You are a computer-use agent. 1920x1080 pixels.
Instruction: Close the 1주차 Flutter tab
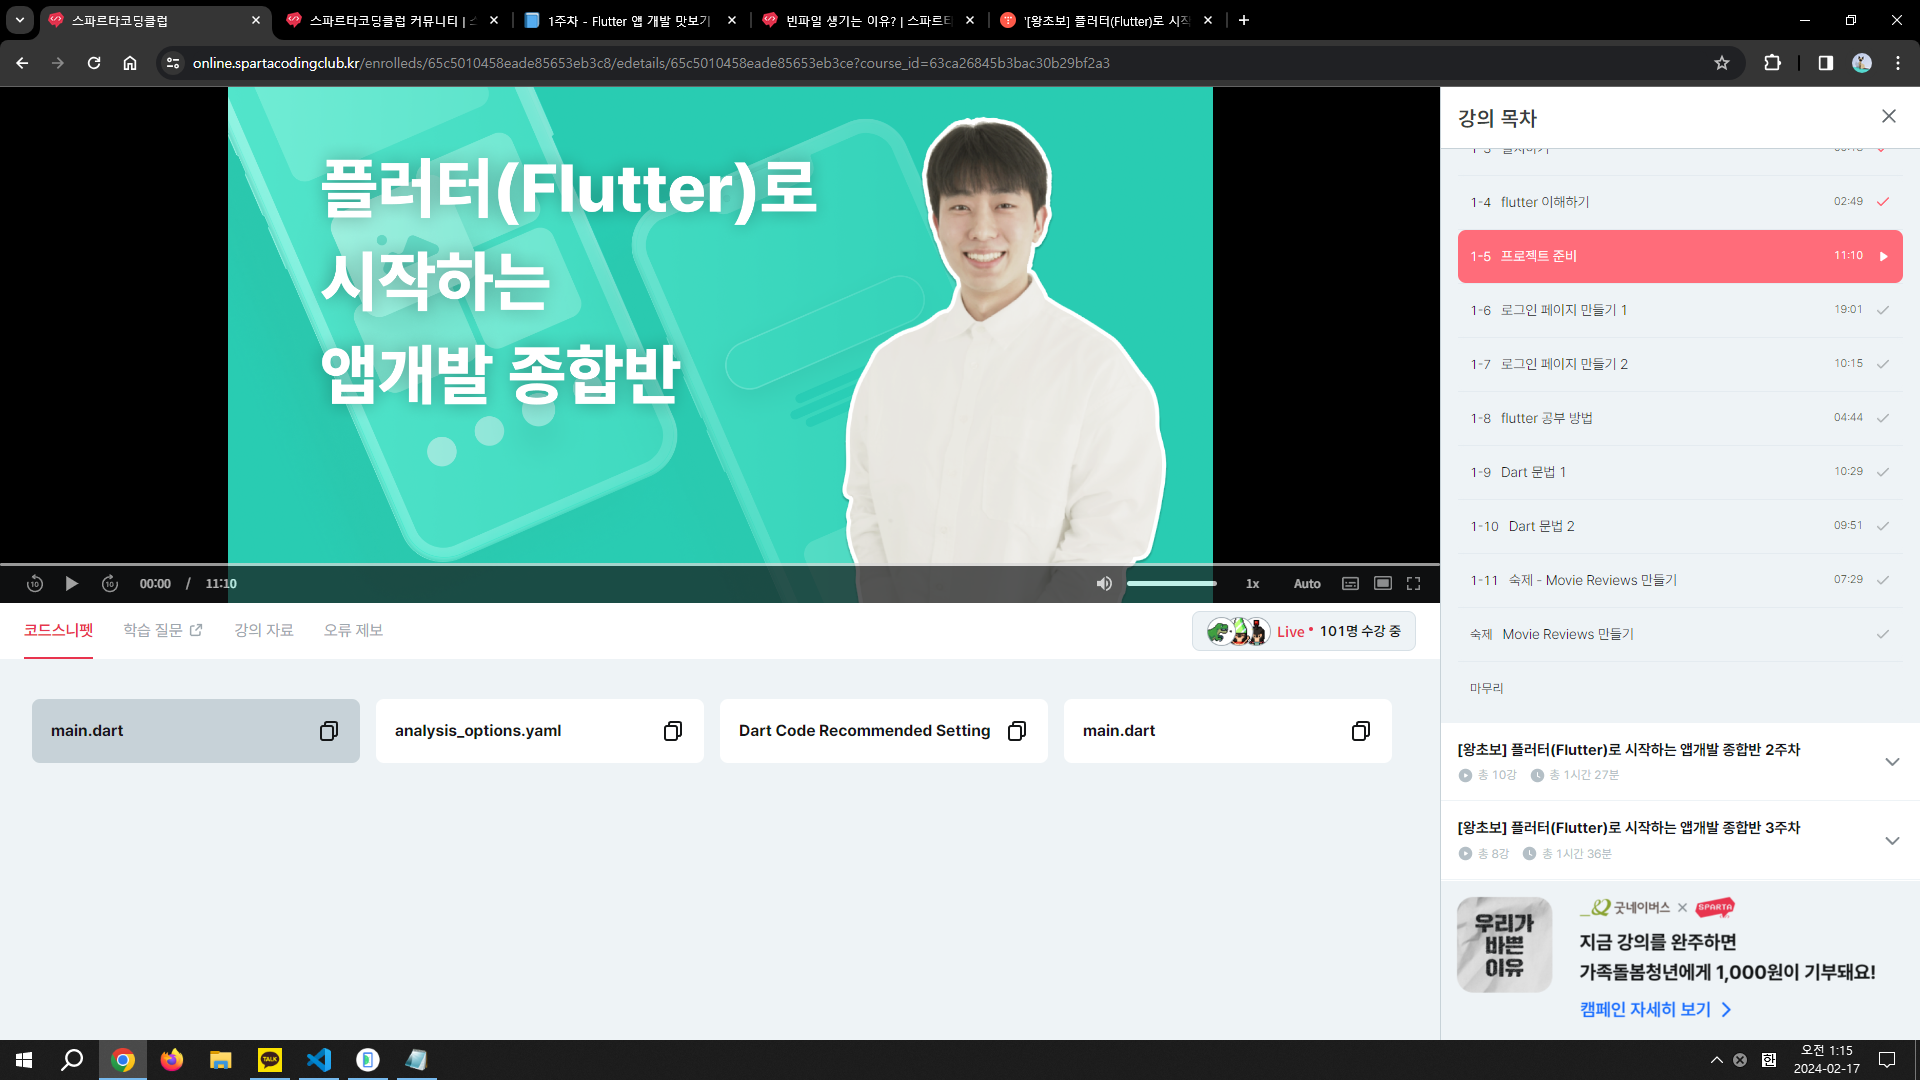point(732,20)
